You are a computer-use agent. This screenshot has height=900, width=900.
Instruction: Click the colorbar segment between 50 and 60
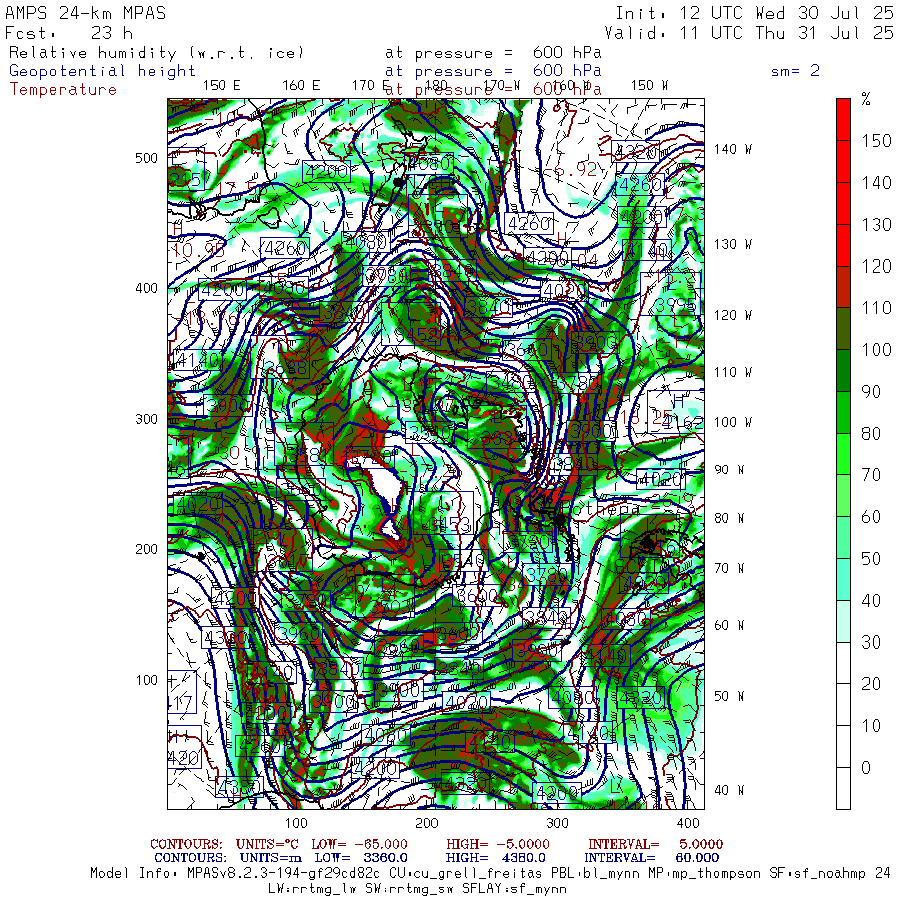tap(843, 538)
